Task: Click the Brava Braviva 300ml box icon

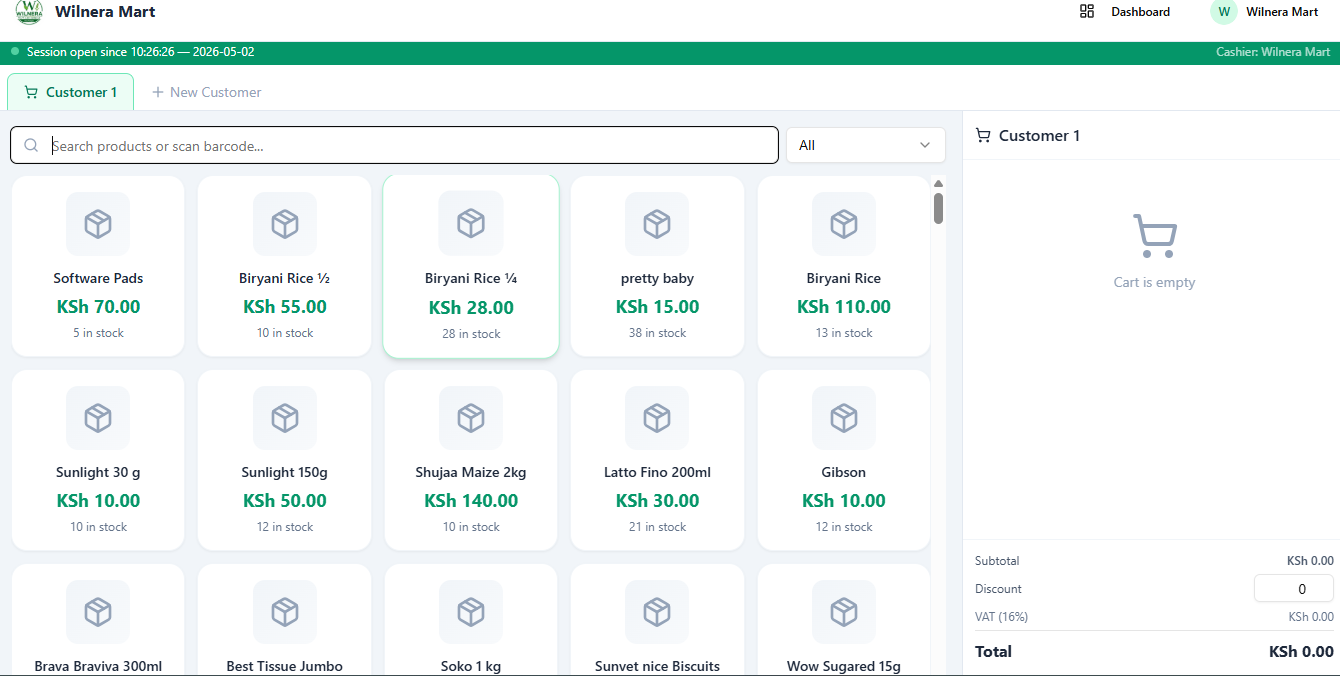Action: (98, 612)
